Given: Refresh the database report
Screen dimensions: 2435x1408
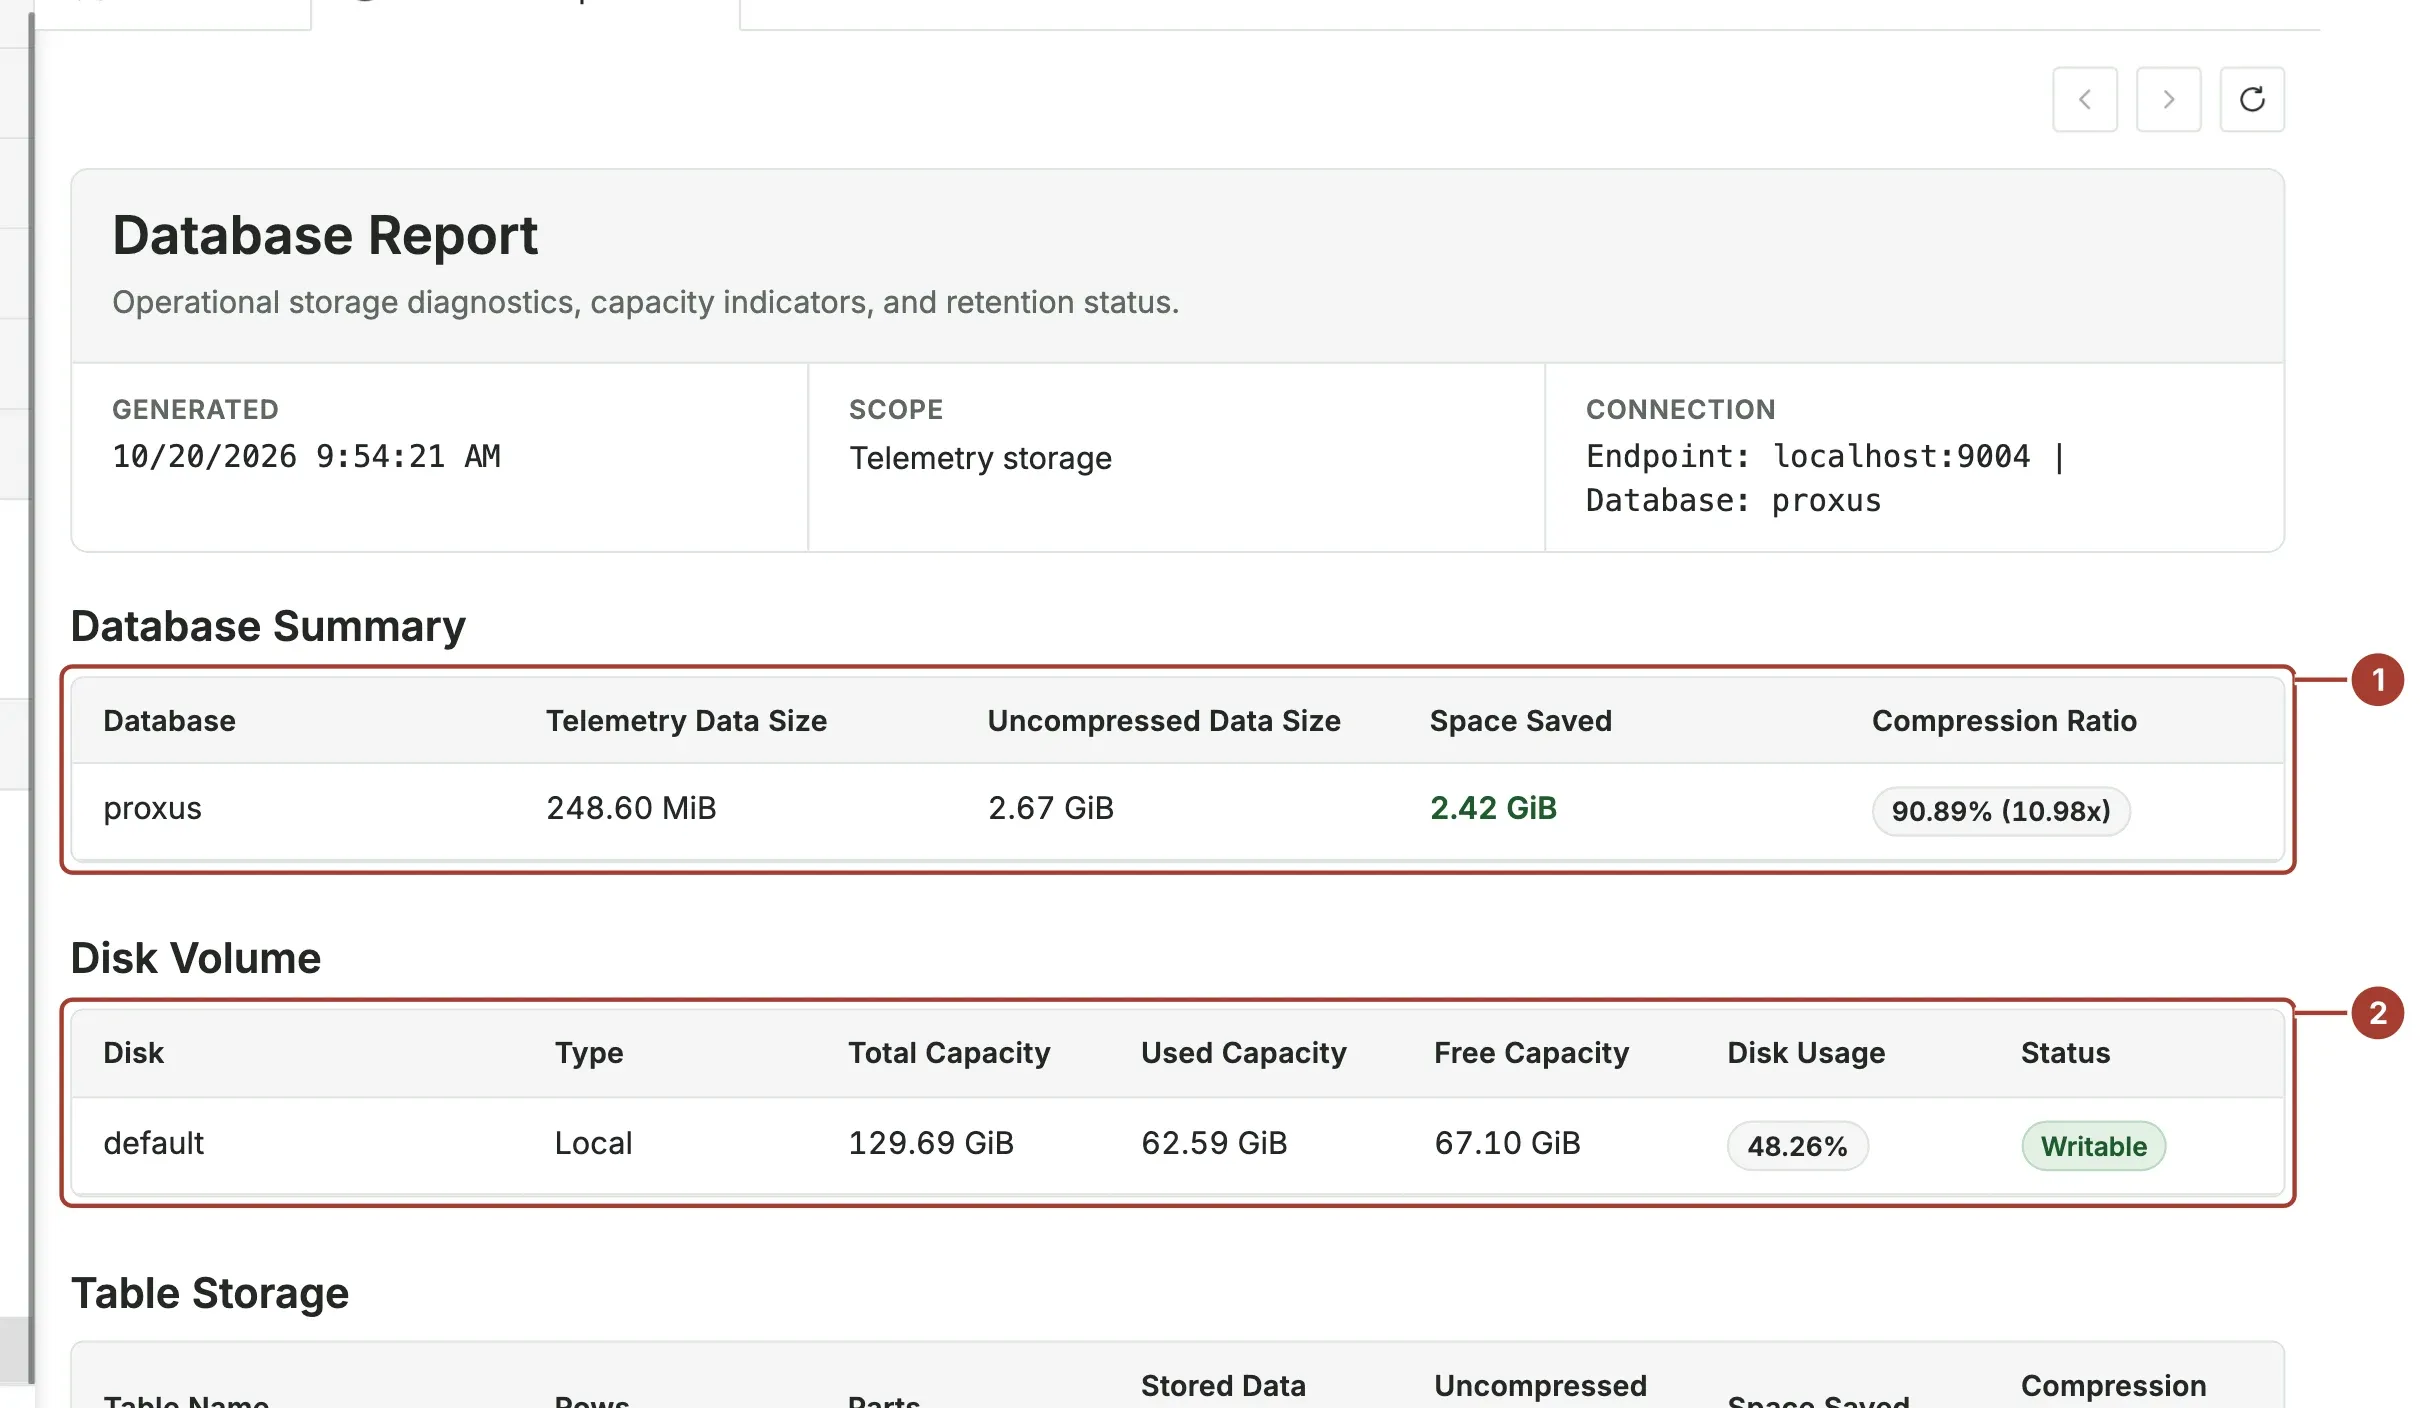Looking at the screenshot, I should tap(2252, 100).
